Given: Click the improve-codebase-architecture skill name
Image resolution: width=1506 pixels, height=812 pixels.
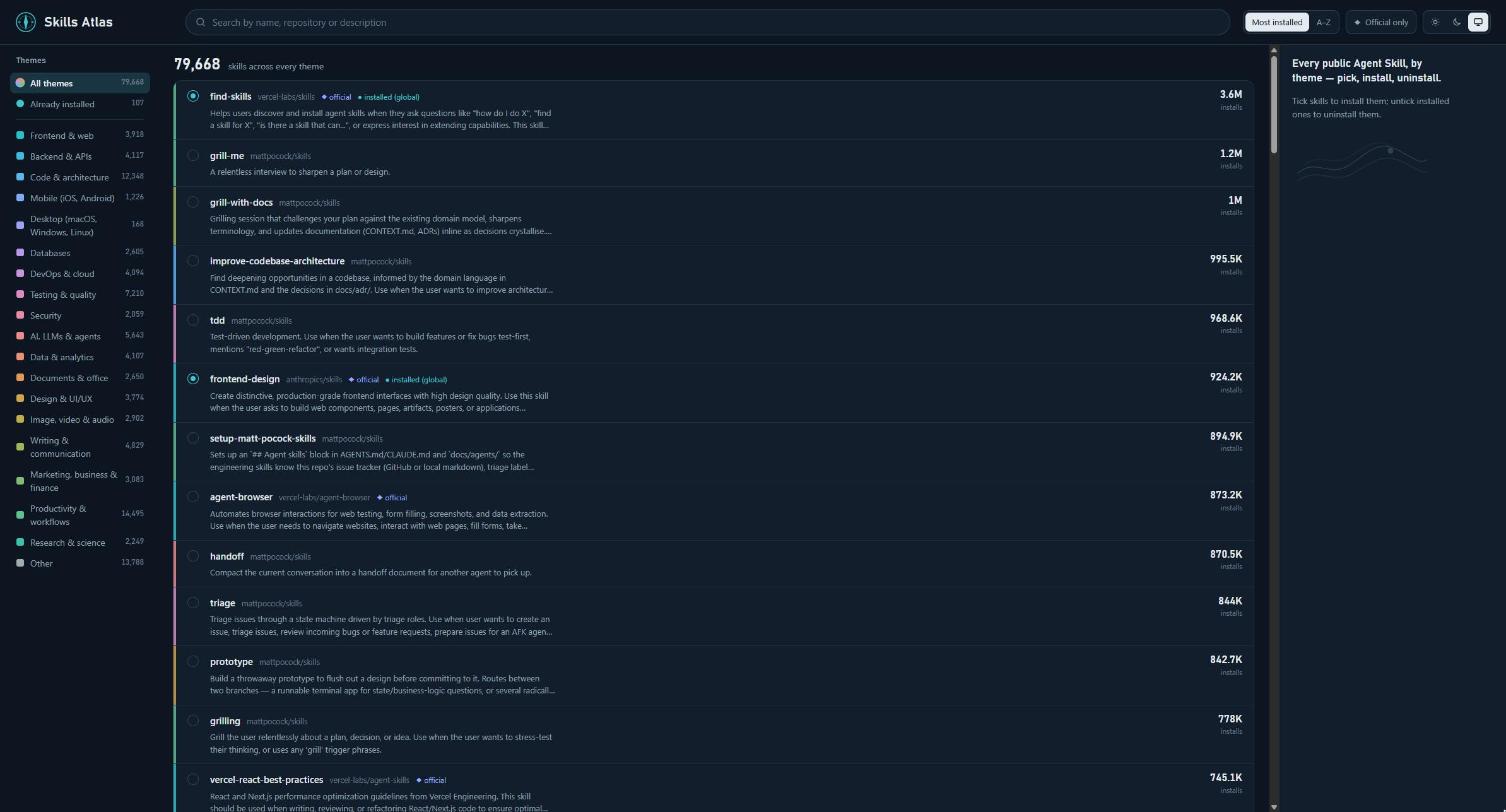Looking at the screenshot, I should [x=277, y=261].
